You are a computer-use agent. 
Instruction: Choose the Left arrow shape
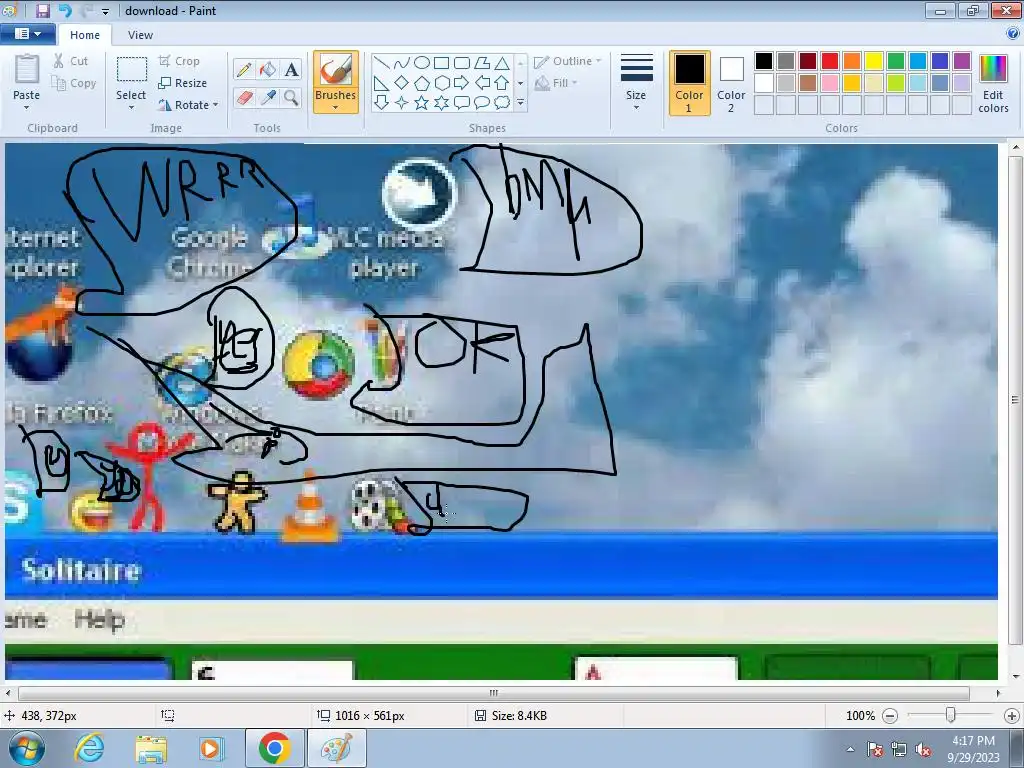(482, 83)
